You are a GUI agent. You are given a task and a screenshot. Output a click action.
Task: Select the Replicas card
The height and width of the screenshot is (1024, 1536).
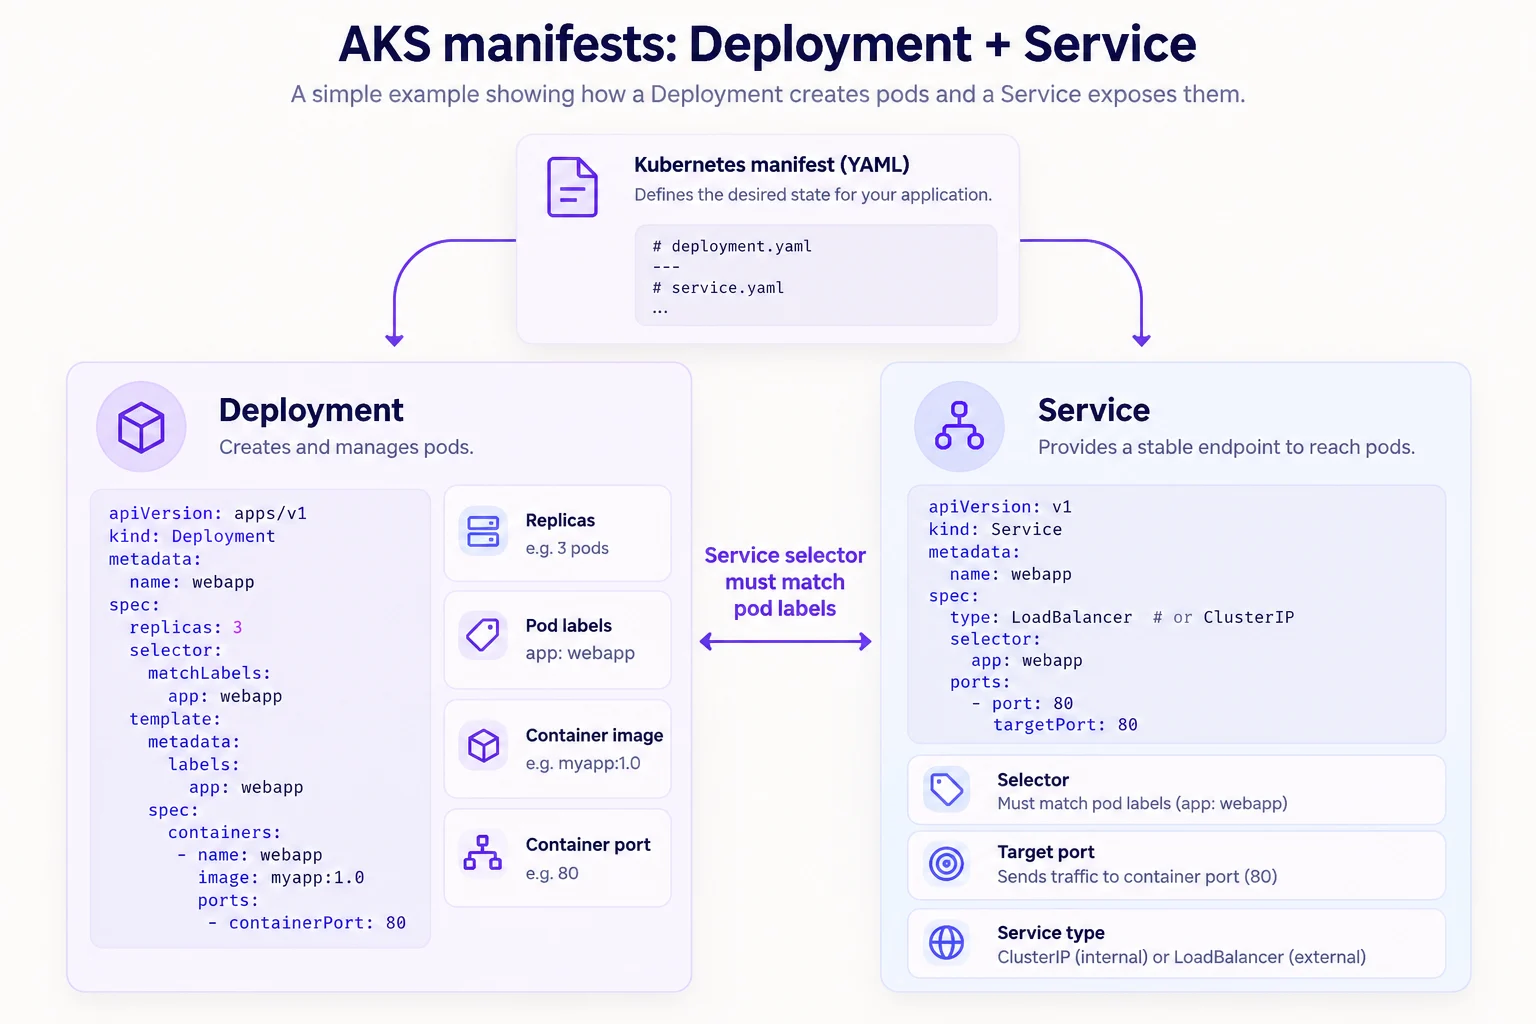coord(557,533)
